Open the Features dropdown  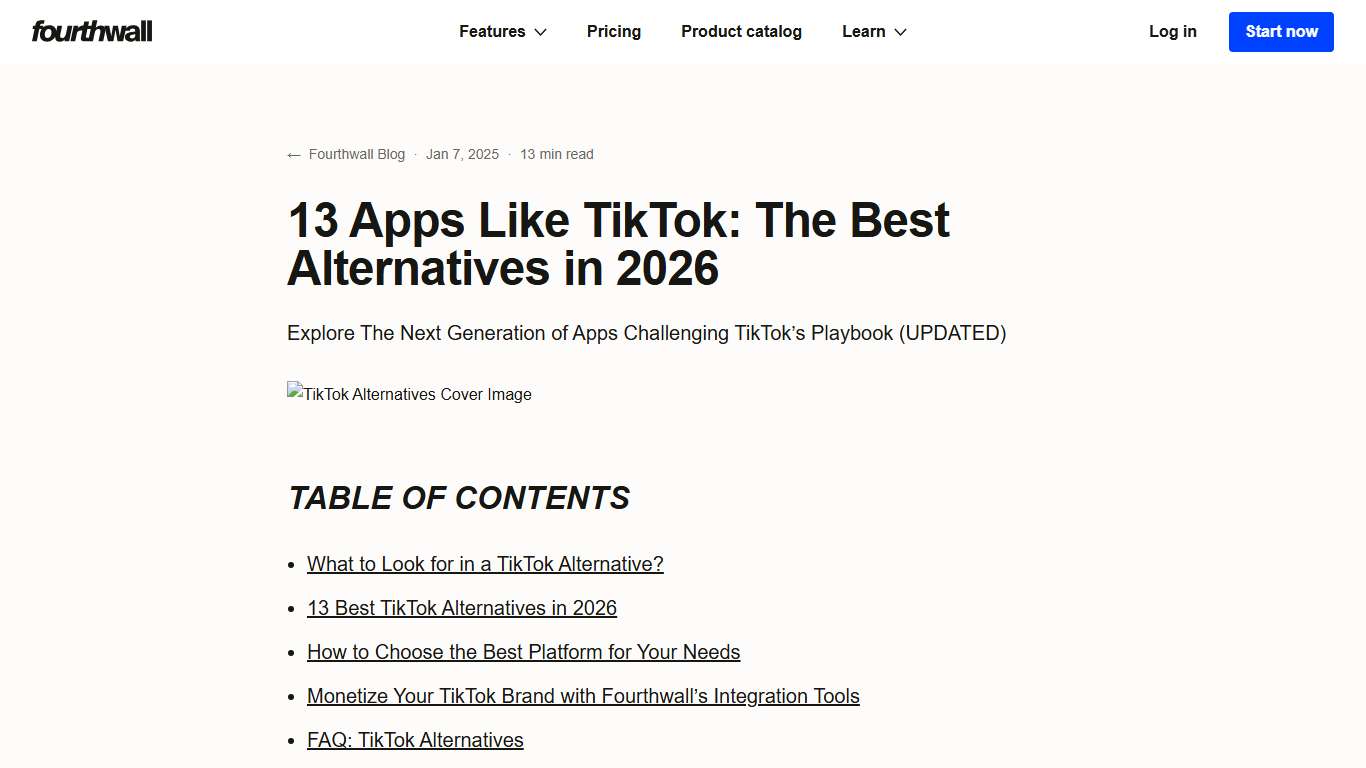coord(492,31)
